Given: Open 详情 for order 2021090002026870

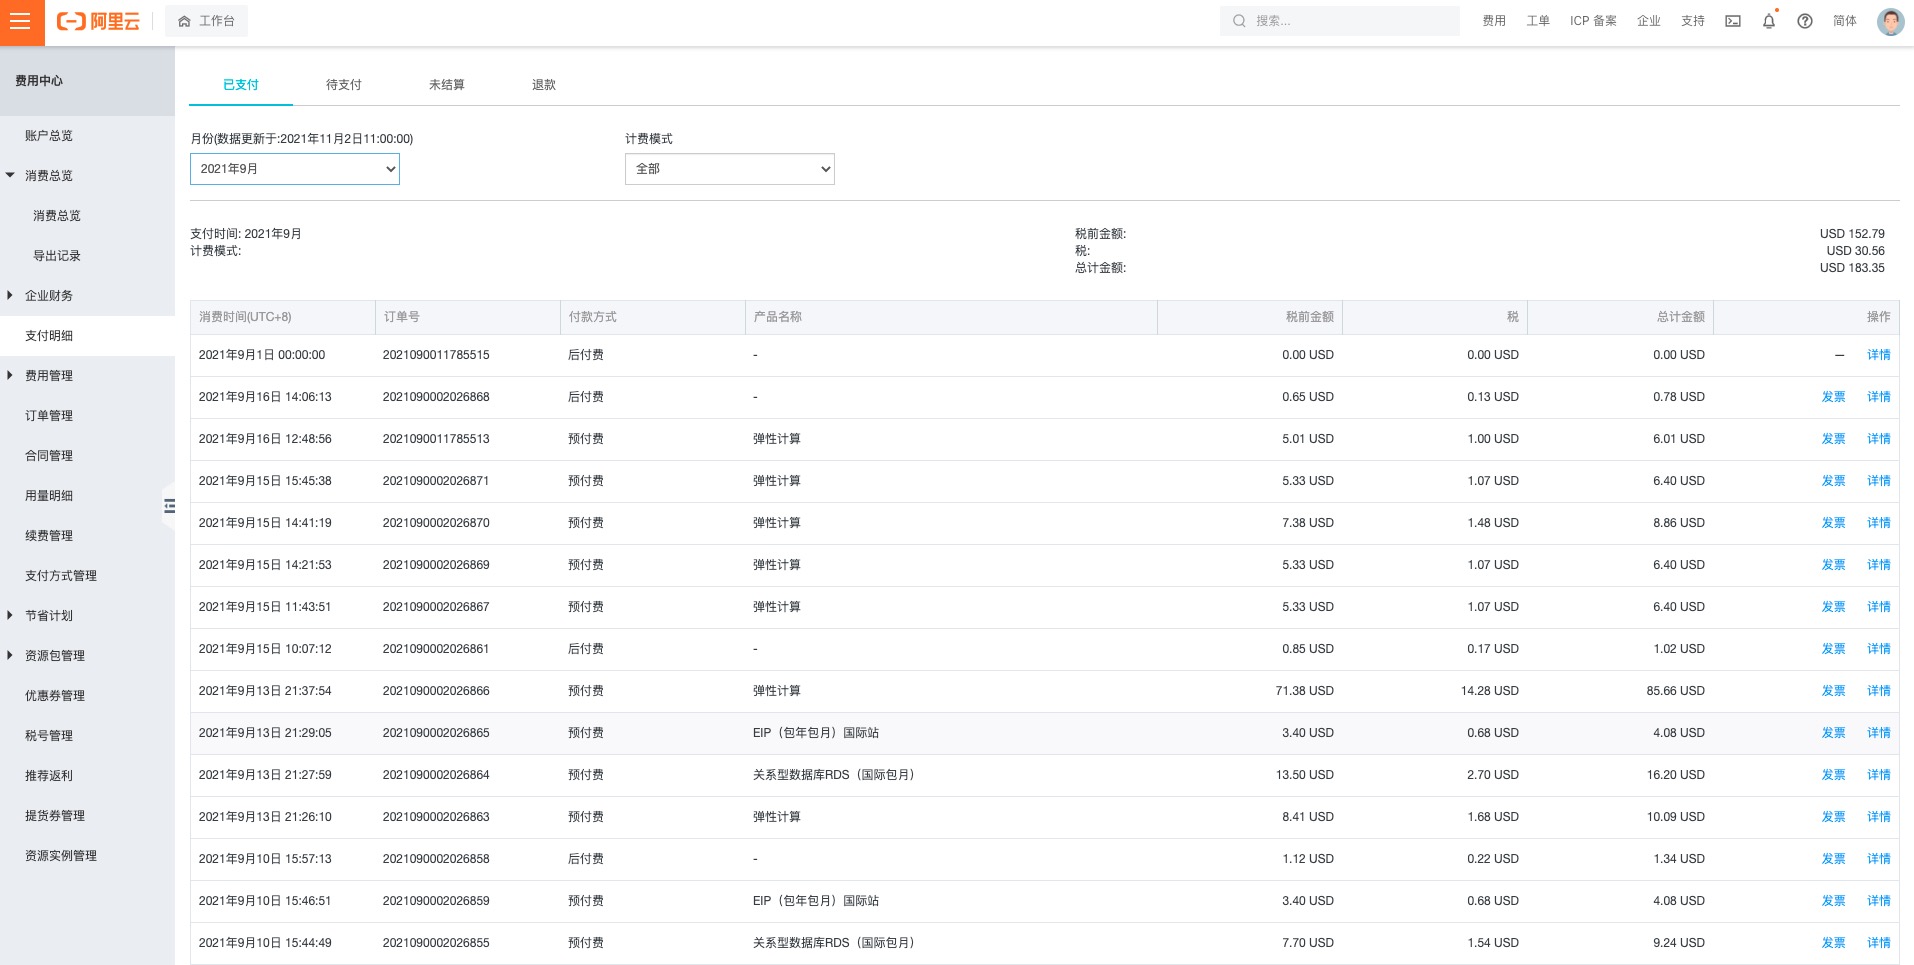Looking at the screenshot, I should tap(1878, 523).
